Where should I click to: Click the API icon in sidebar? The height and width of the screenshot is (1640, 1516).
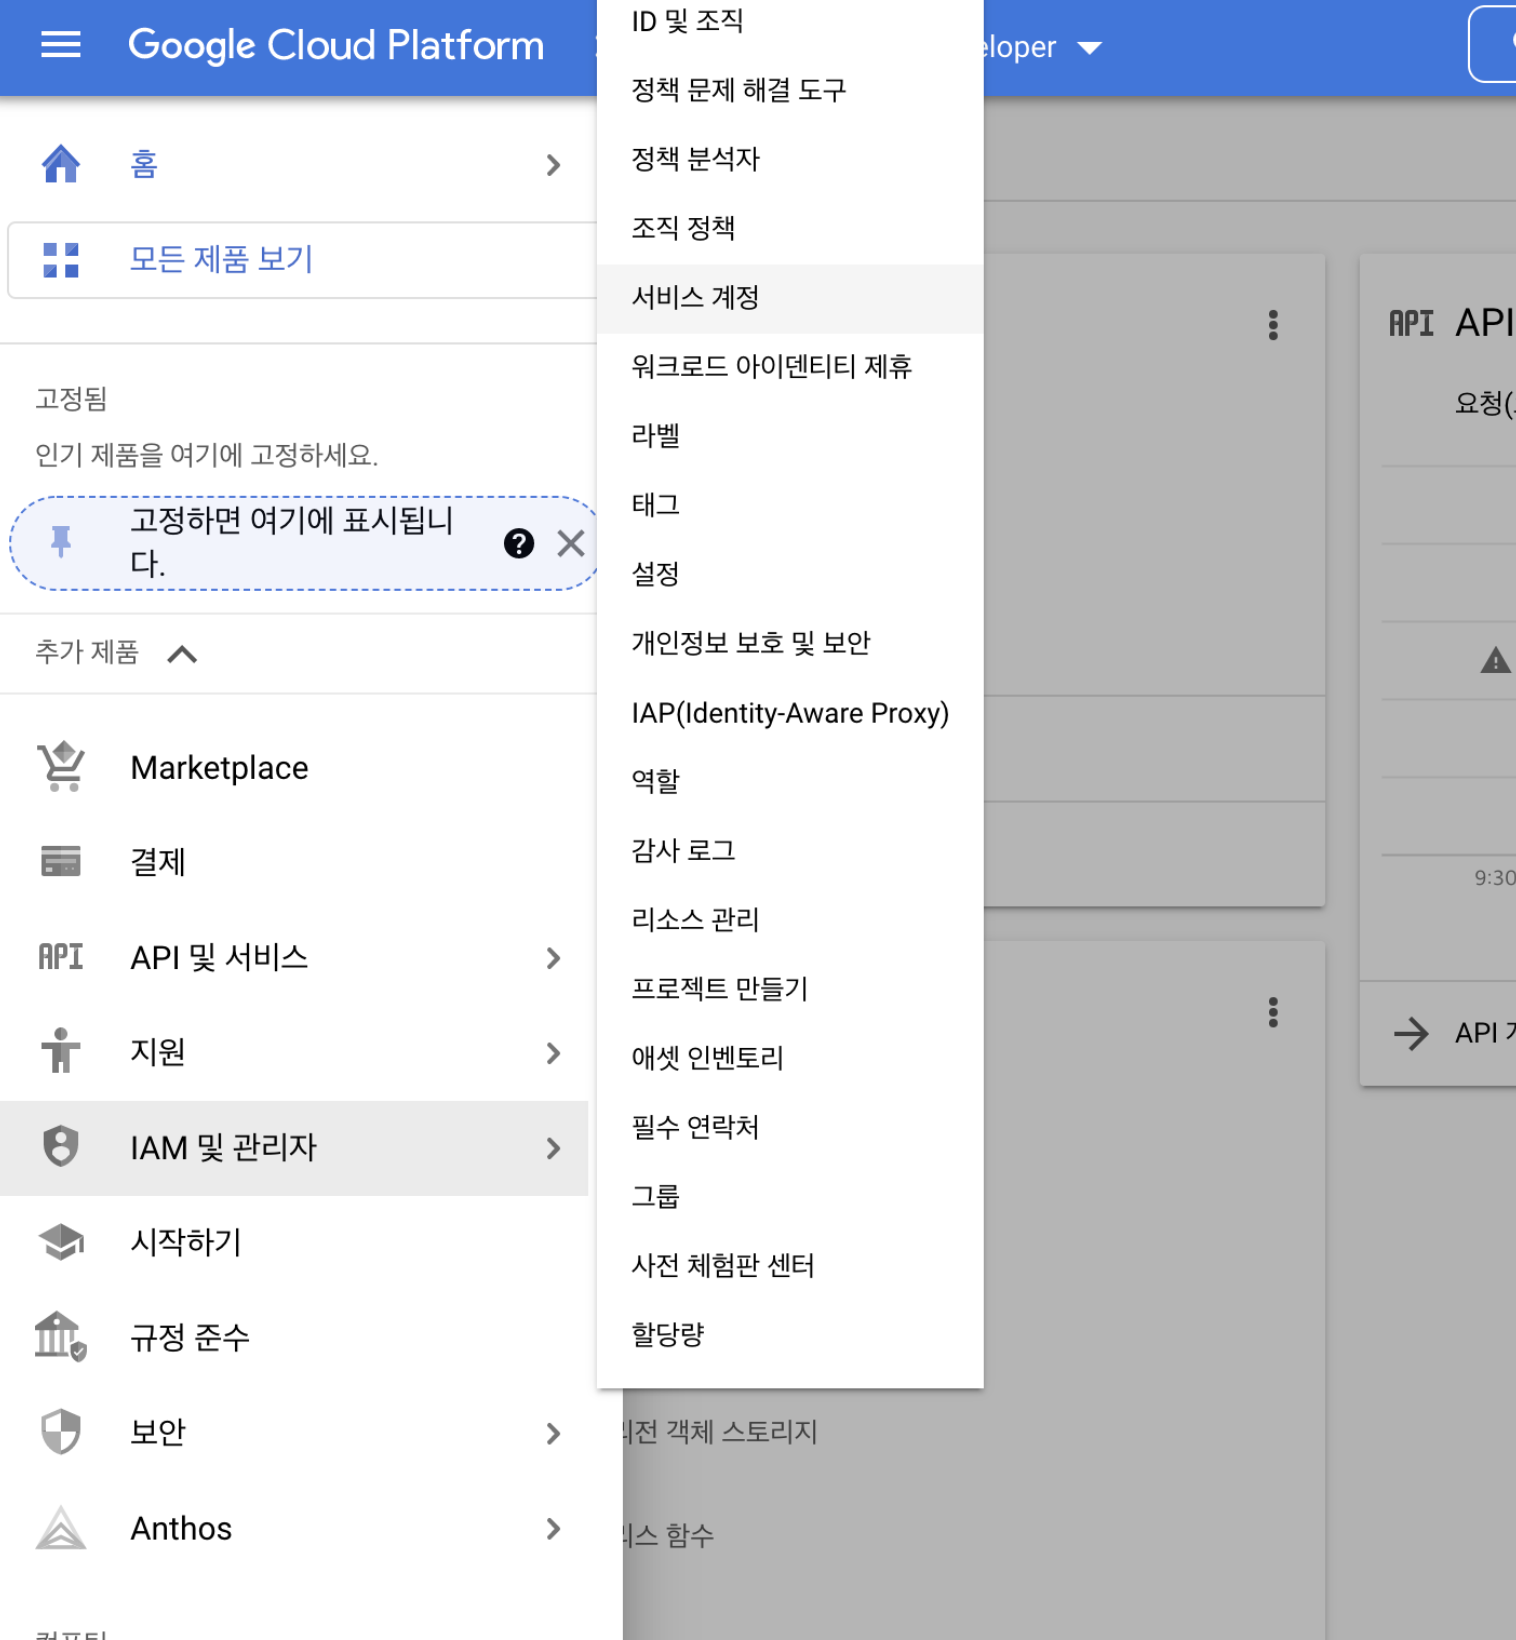[x=61, y=957]
